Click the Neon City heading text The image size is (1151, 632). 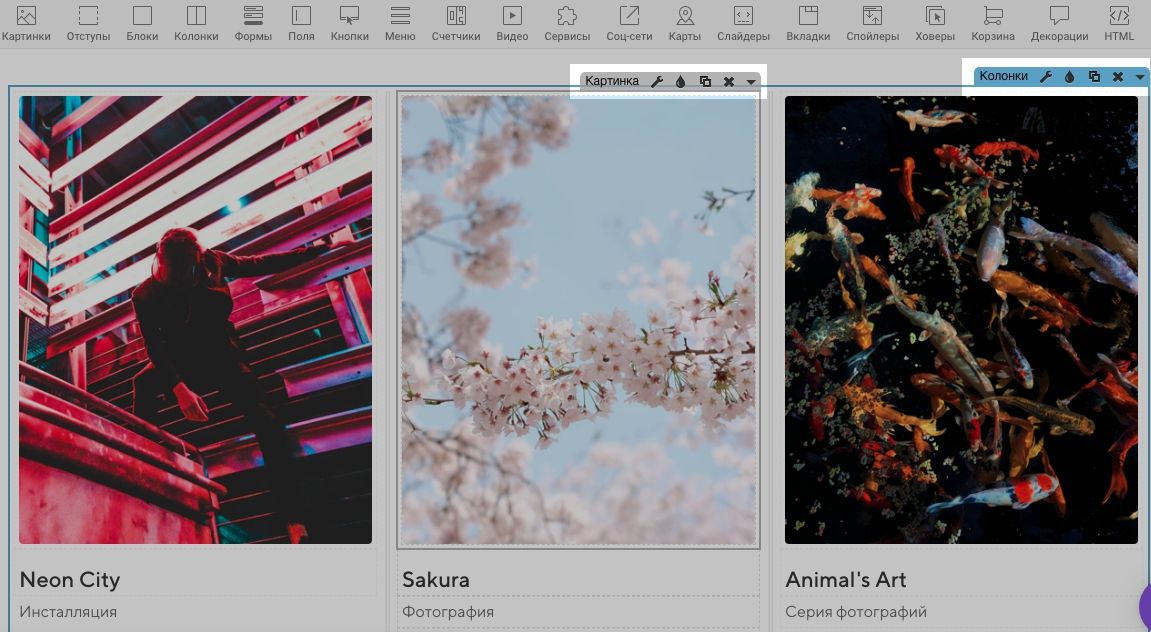click(x=70, y=580)
